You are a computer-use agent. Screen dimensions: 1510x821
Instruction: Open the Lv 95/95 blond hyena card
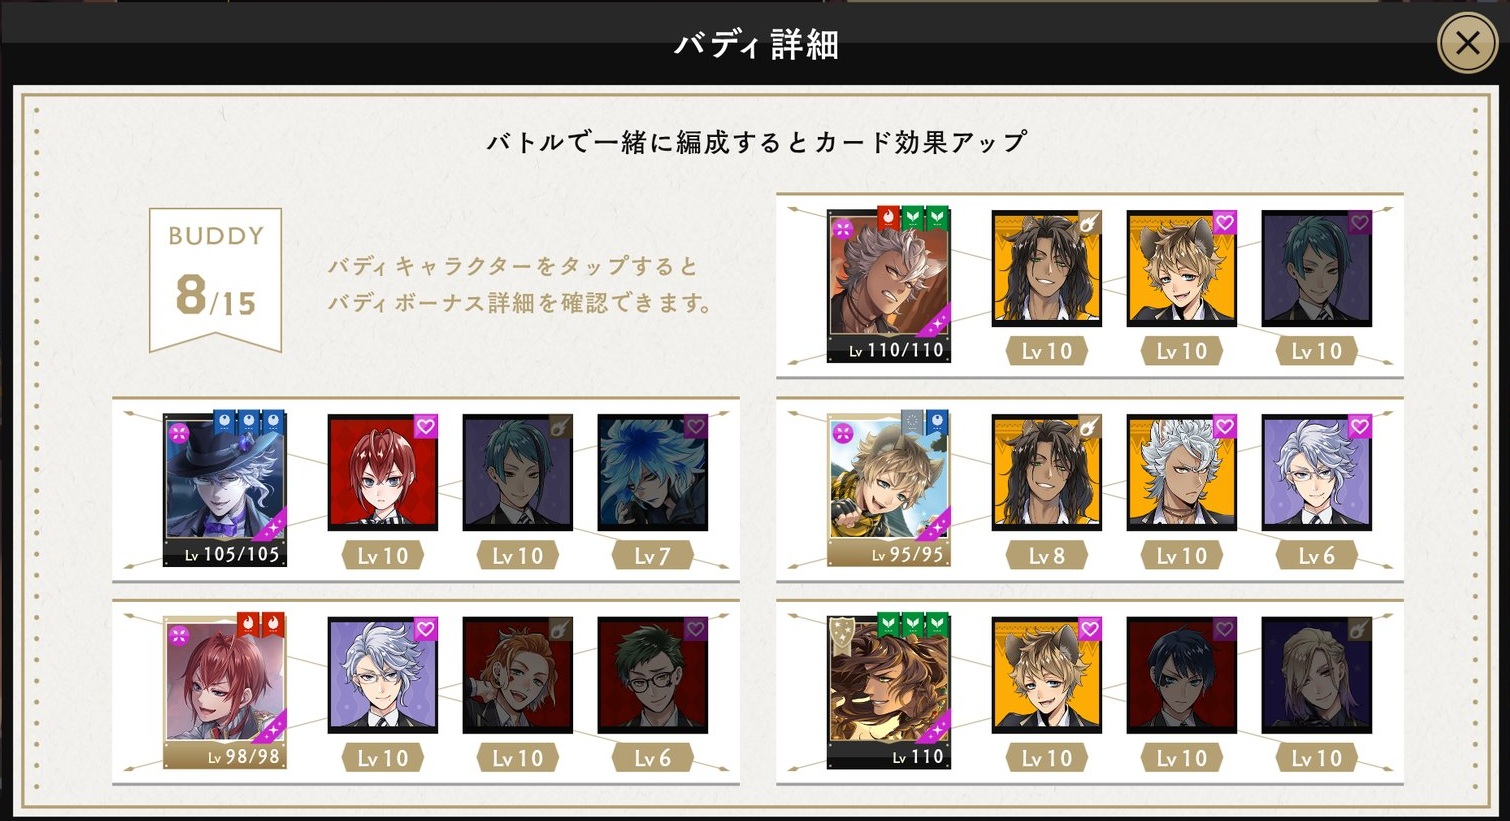(888, 489)
